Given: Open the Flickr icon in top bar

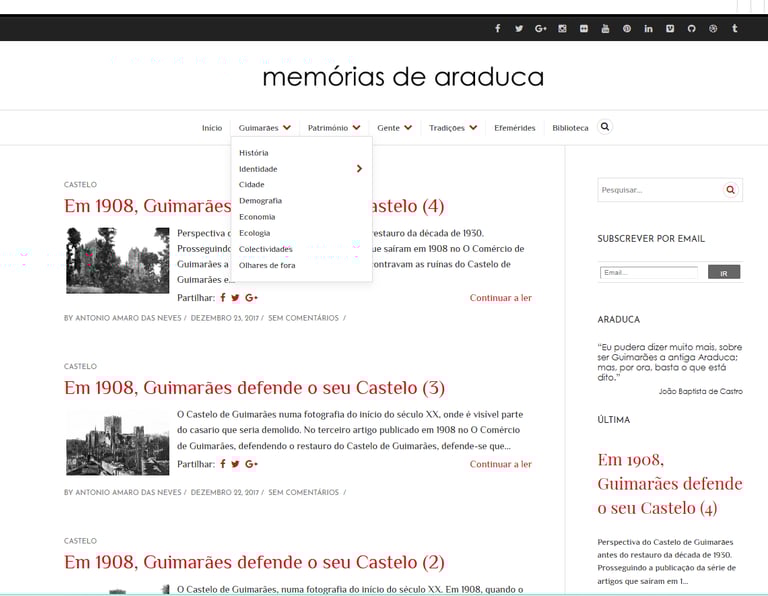Looking at the screenshot, I should point(584,28).
